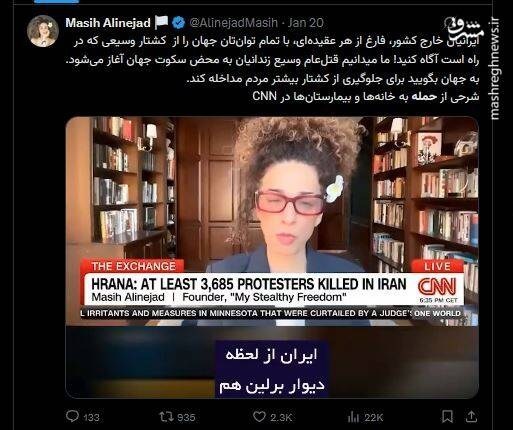The width and height of the screenshot is (513, 430).
Task: Open the @AlinejadMasih handle link
Action: (x=233, y=23)
